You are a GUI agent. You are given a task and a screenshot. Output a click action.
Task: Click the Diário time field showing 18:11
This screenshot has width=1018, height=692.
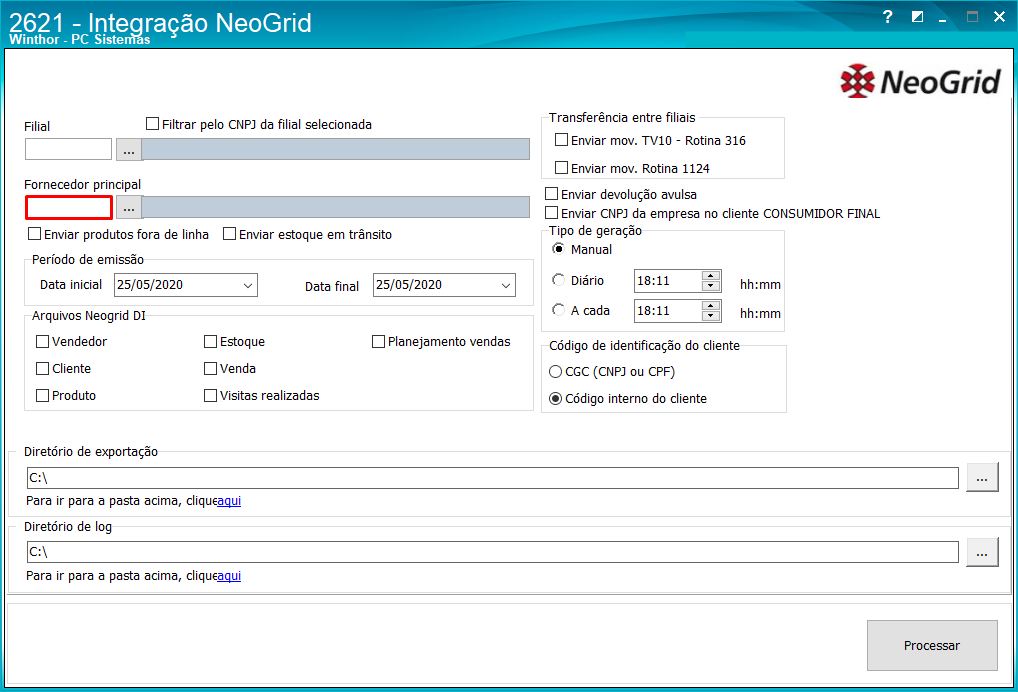[668, 281]
